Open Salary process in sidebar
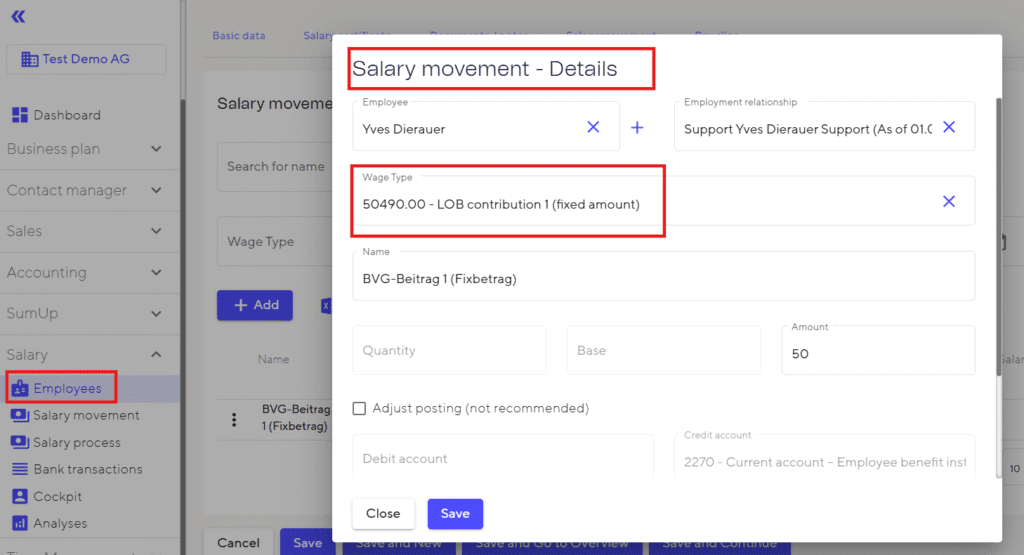1024x555 pixels. [76, 442]
